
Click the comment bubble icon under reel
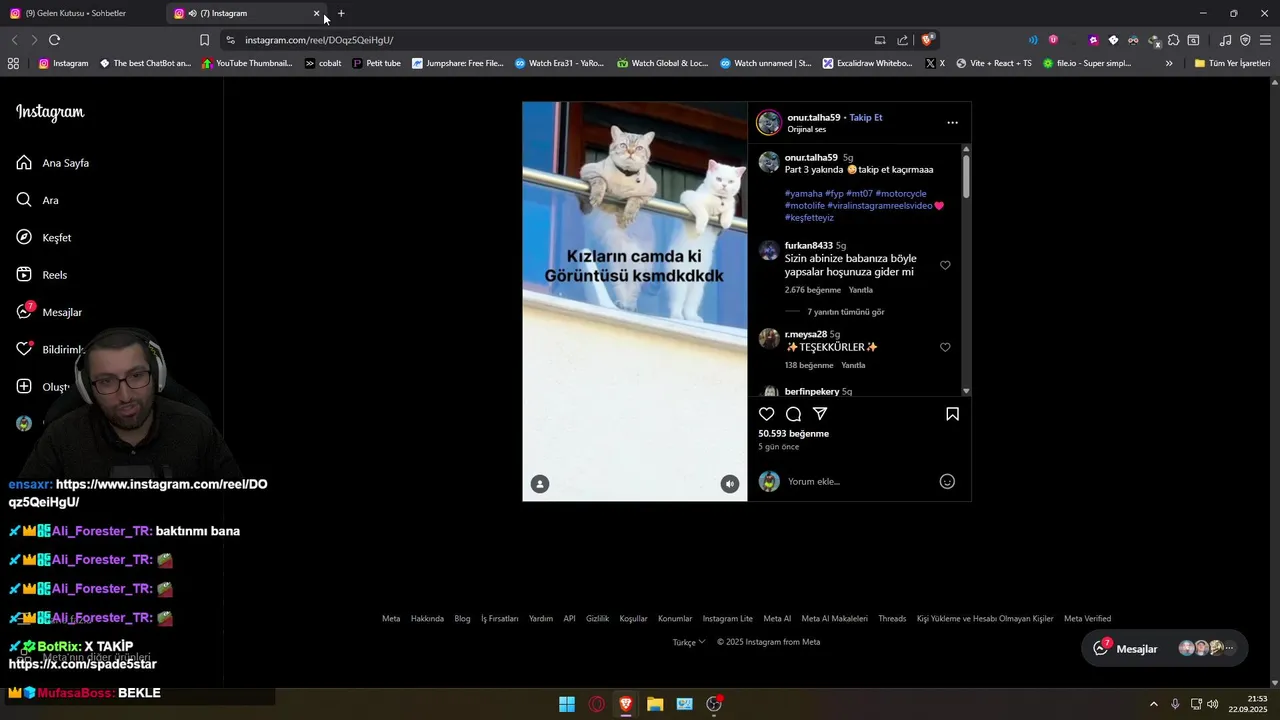point(793,414)
